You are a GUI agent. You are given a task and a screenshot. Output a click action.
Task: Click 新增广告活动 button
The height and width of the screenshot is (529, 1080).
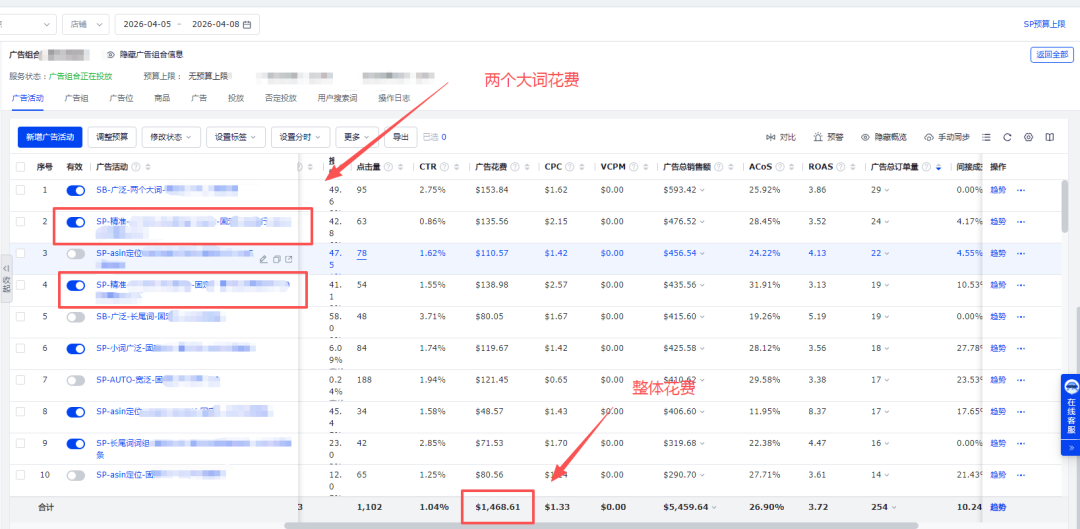coord(50,137)
